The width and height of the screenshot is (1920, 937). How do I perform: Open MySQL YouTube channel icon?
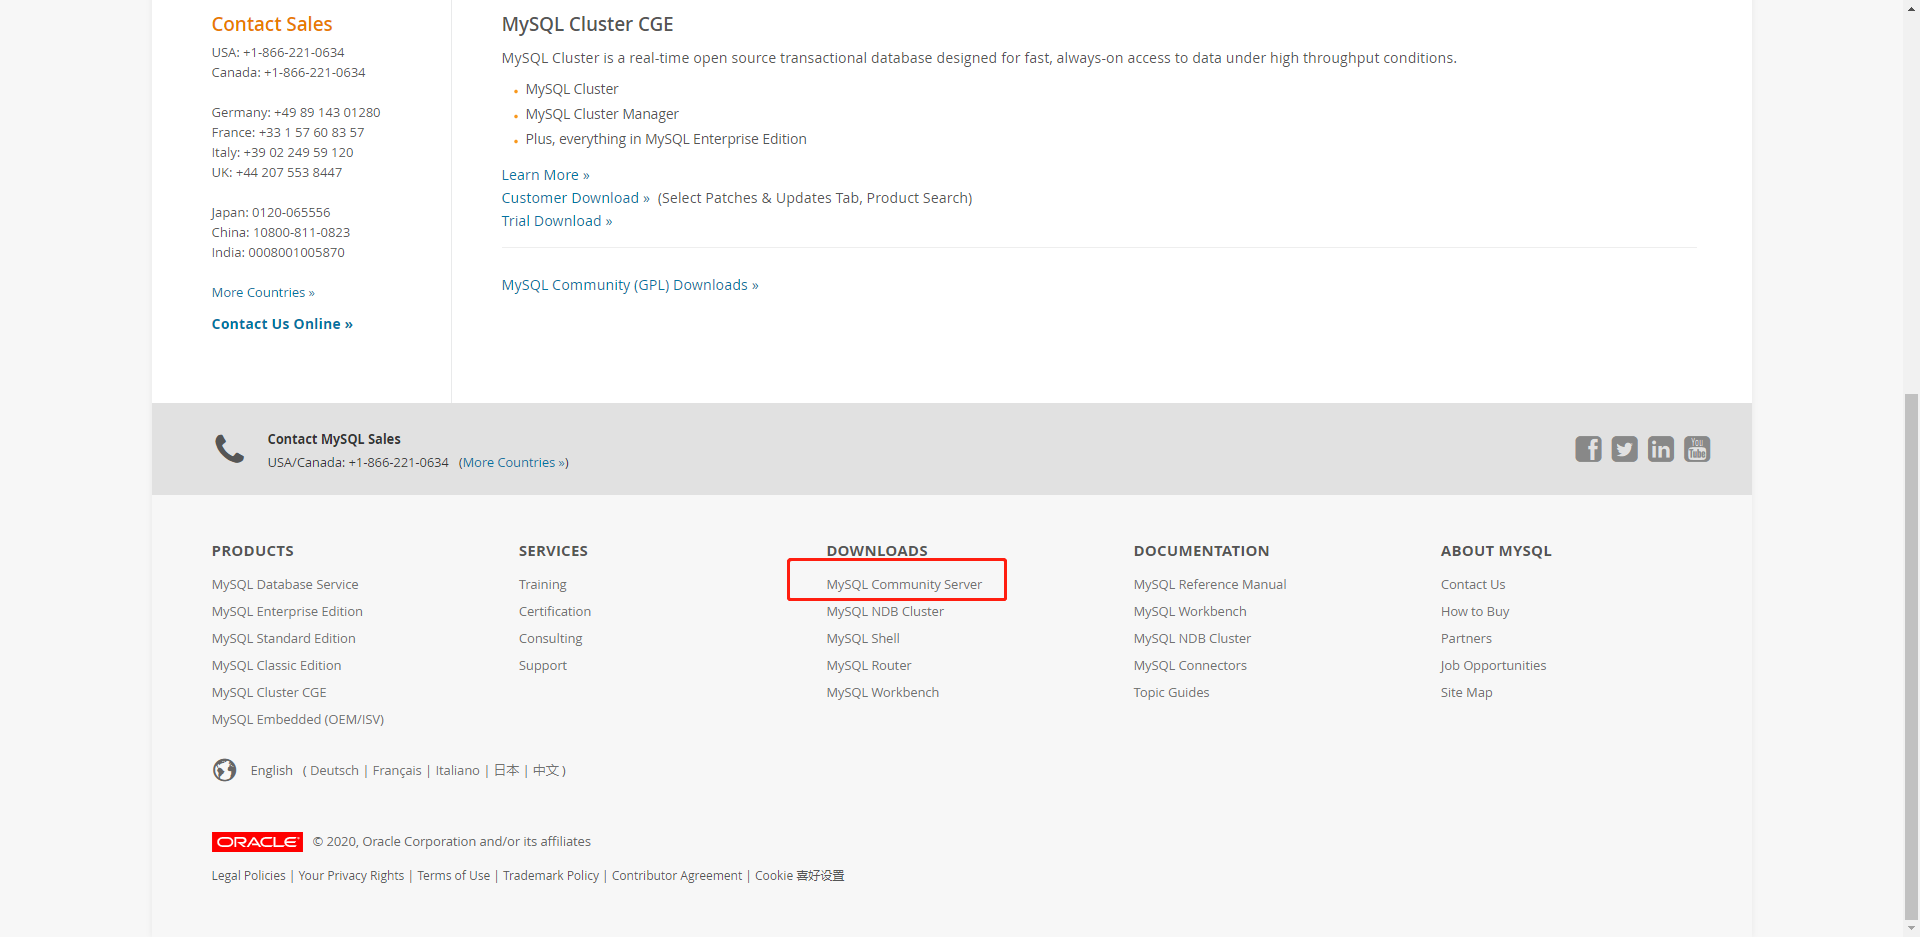click(1697, 449)
